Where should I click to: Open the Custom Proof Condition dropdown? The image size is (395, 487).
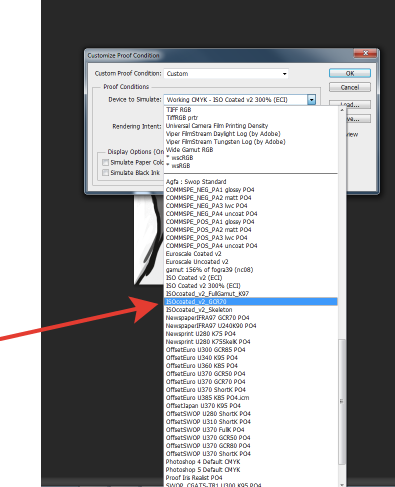click(226, 74)
